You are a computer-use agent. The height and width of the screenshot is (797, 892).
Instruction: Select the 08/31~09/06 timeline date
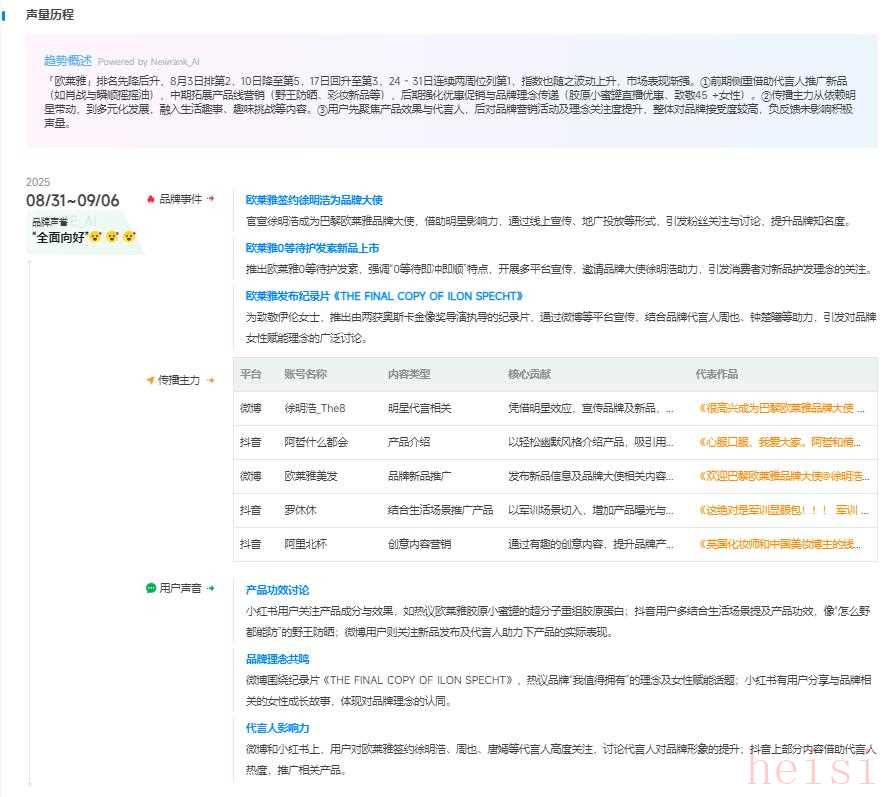pos(73,201)
